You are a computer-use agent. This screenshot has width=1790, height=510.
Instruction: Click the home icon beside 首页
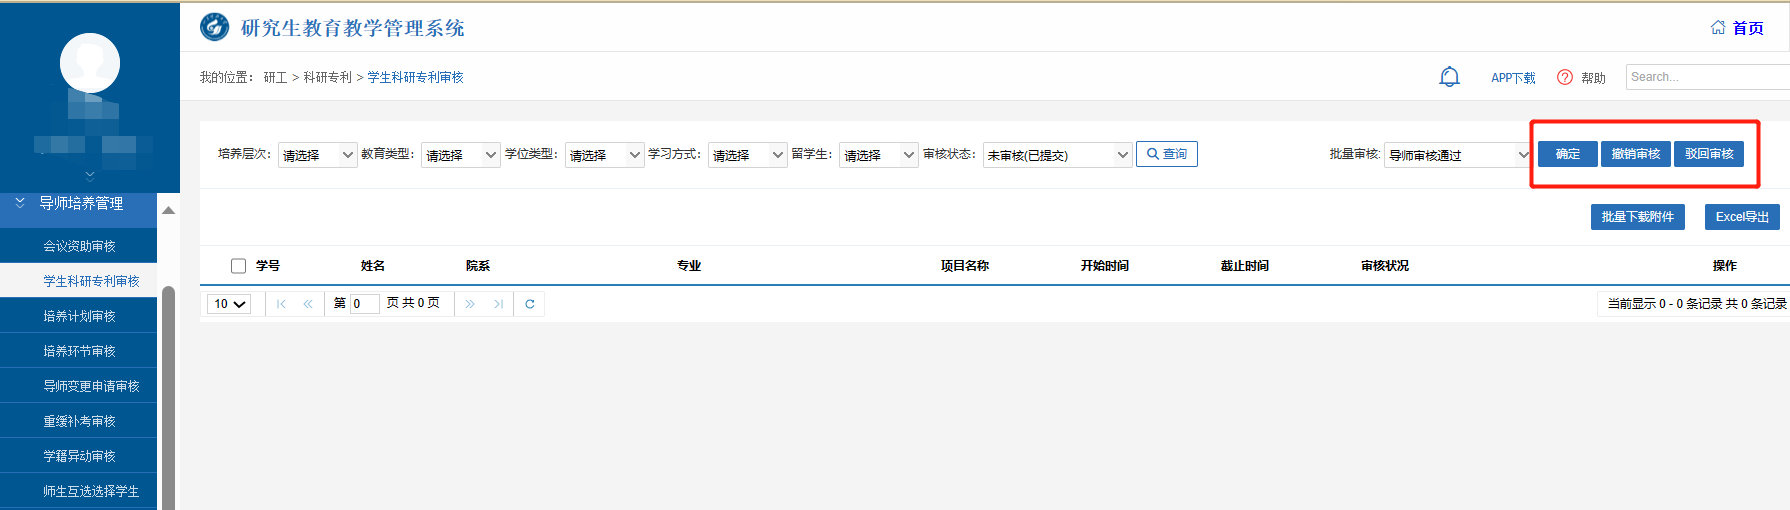click(x=1718, y=27)
